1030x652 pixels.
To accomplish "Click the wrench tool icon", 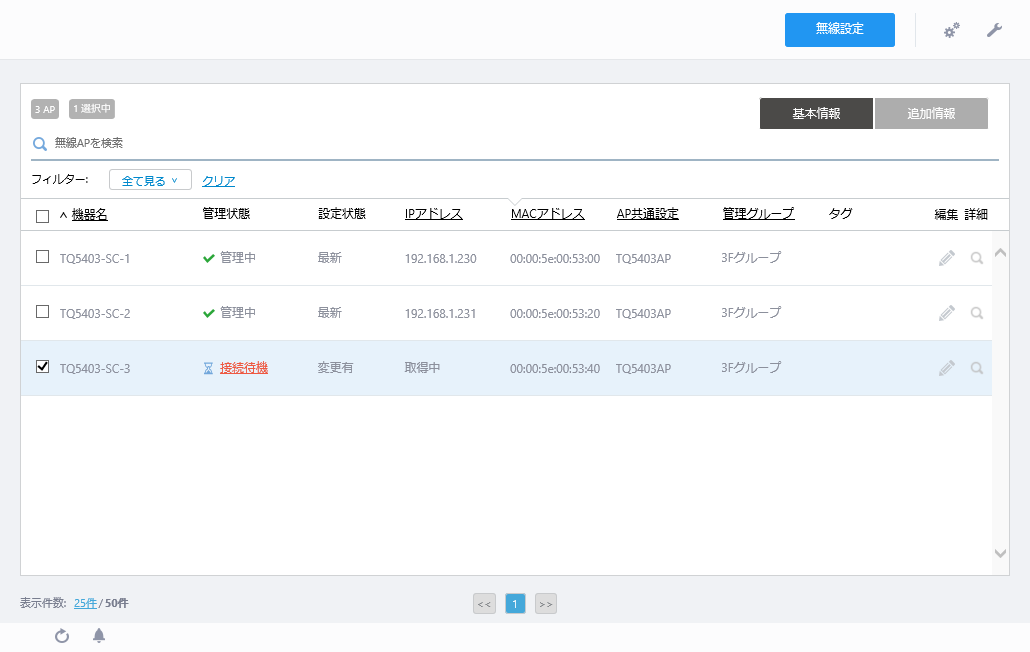I will [994, 30].
